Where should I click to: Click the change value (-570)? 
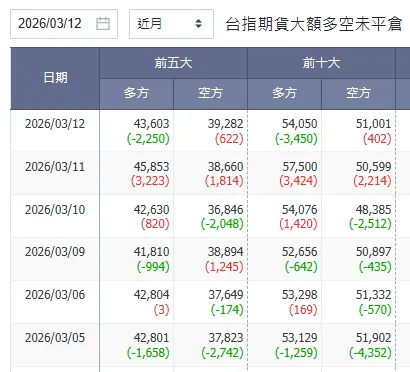[375, 310]
